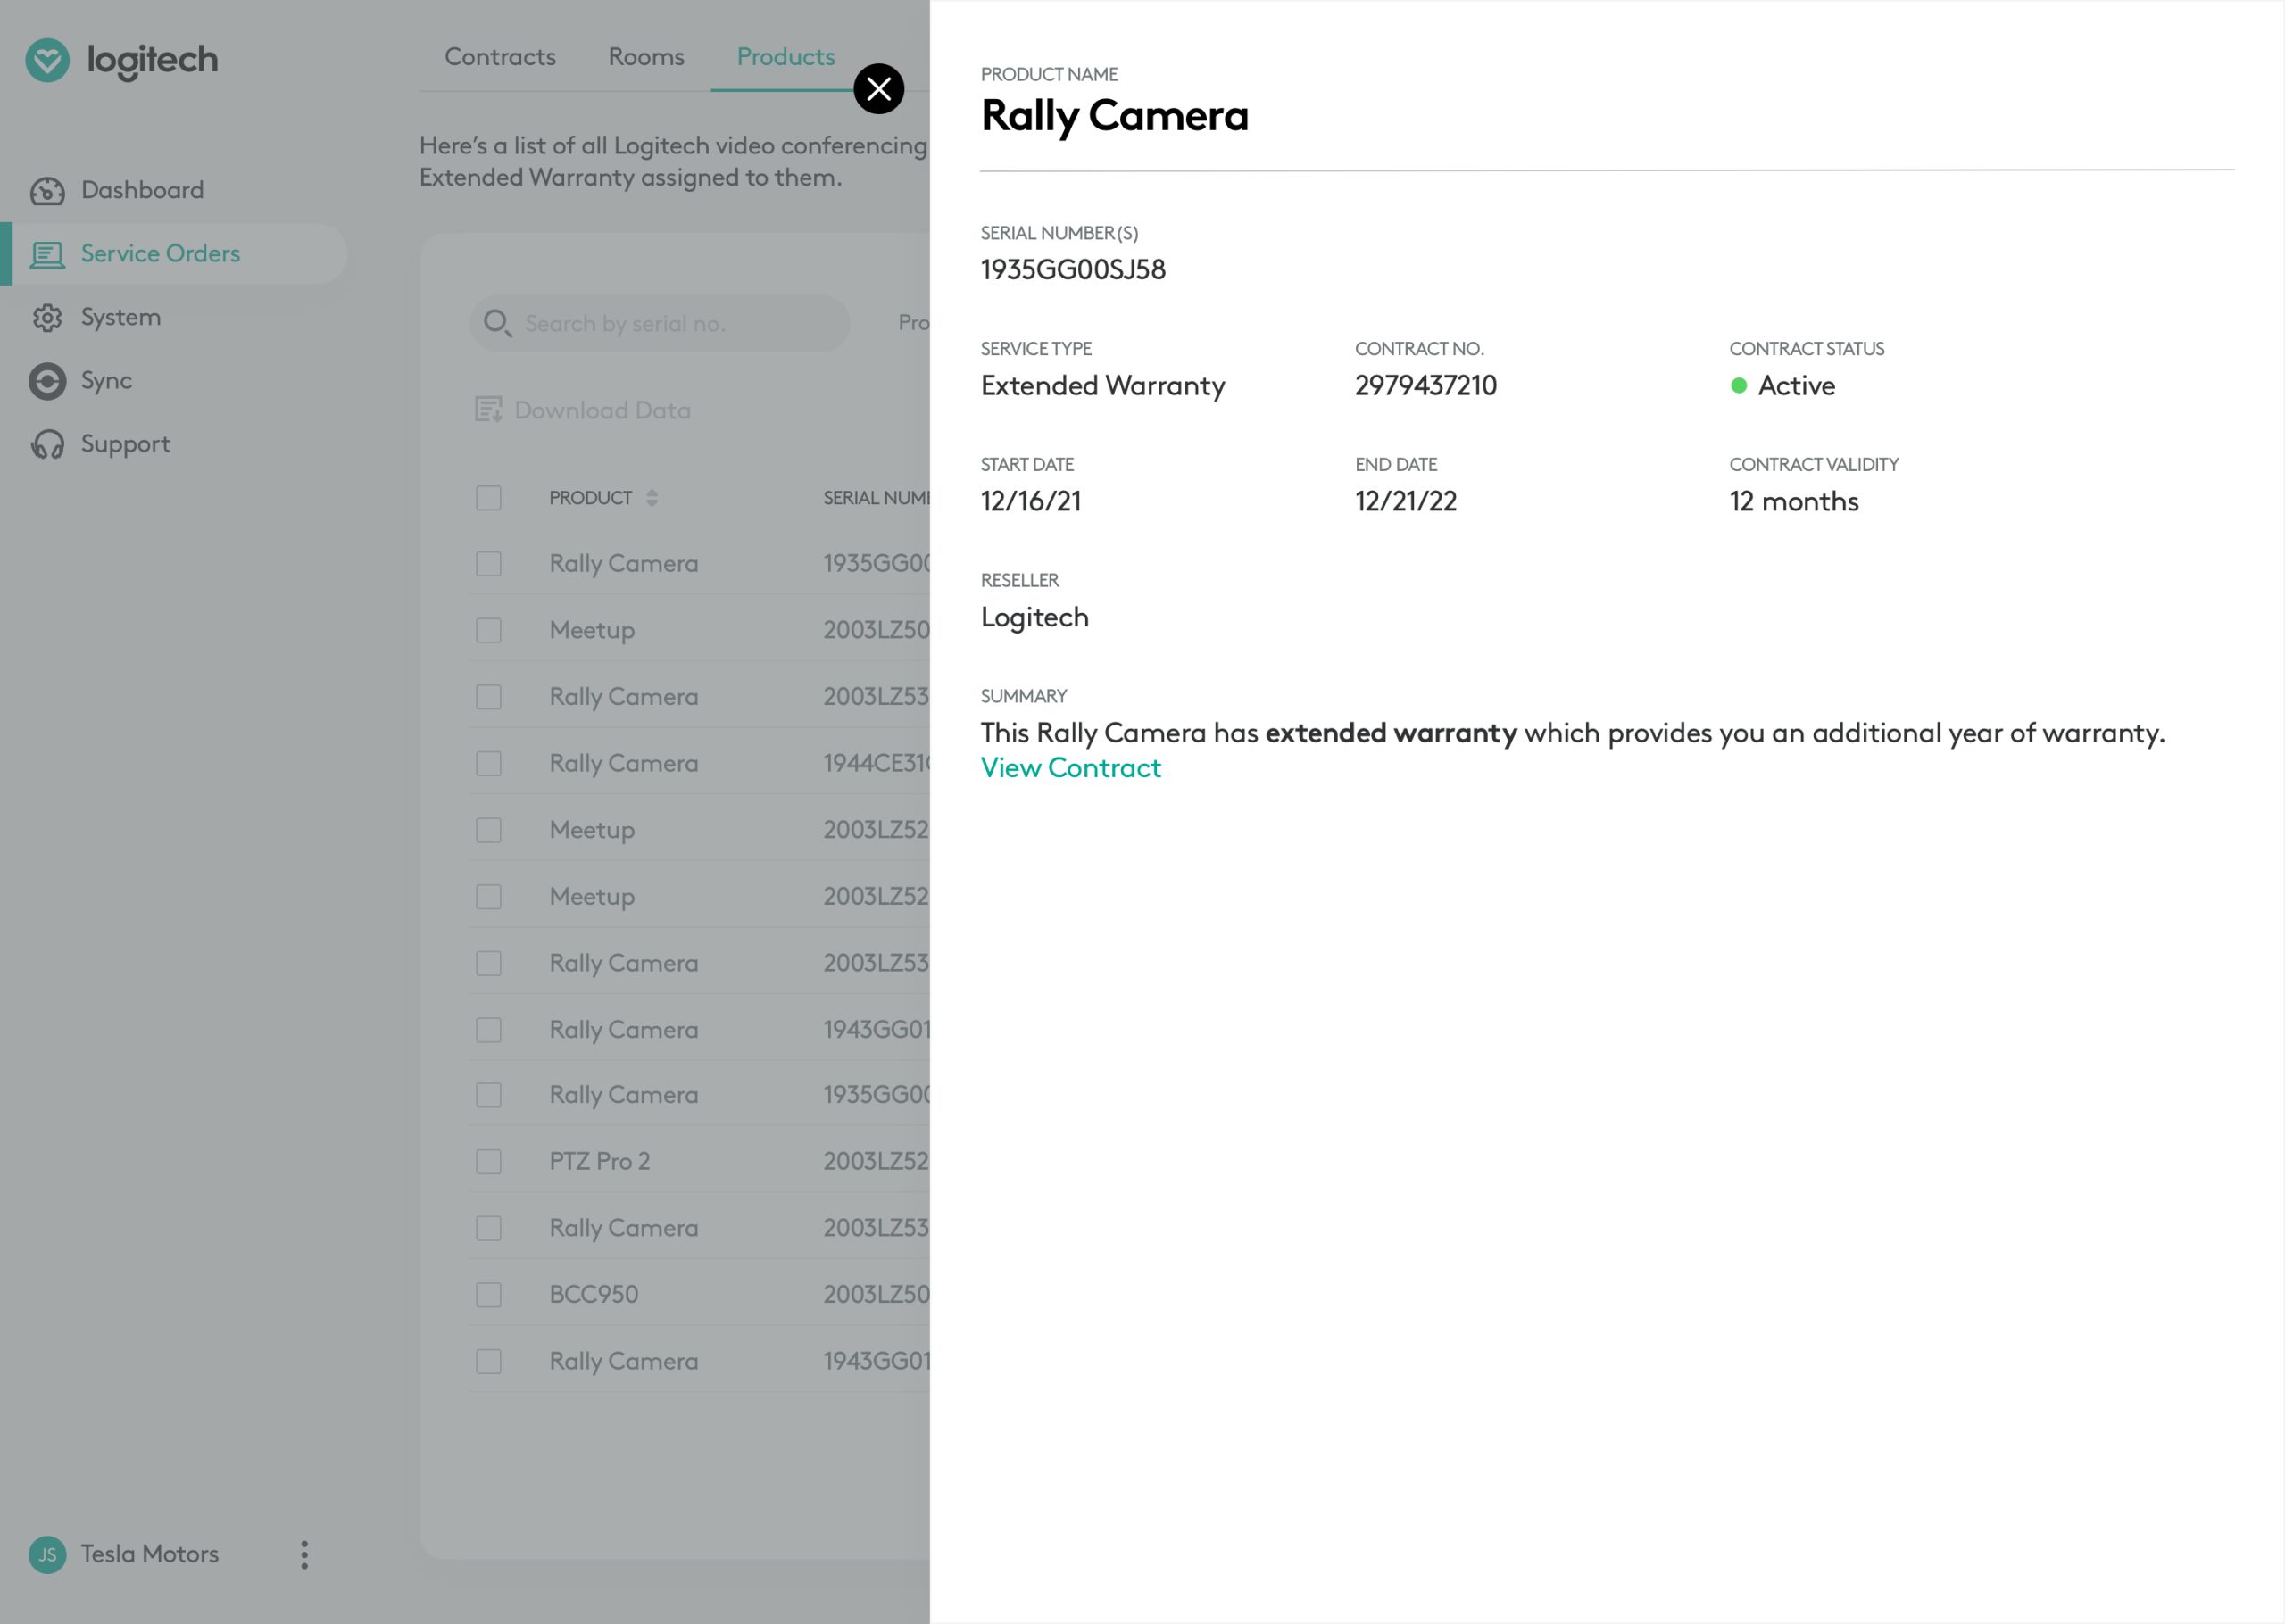This screenshot has width=2285, height=1624.
Task: Click the Support headset icon
Action: pos(47,444)
